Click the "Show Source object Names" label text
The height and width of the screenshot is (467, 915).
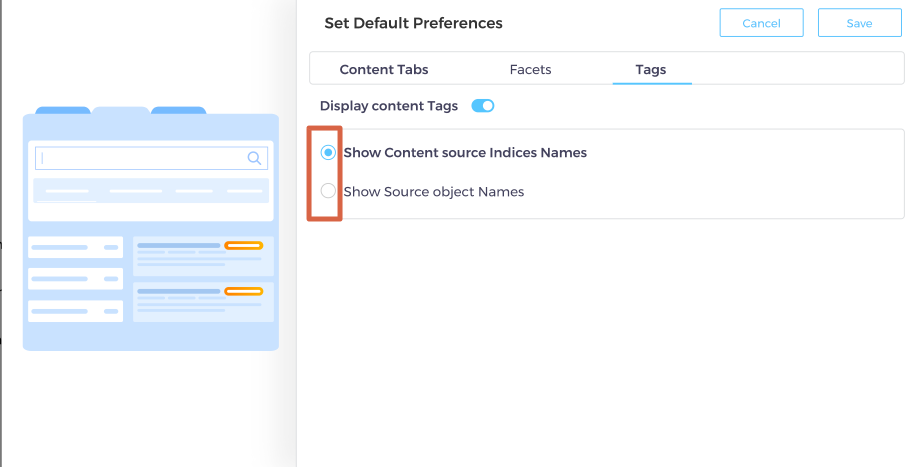[x=433, y=191]
